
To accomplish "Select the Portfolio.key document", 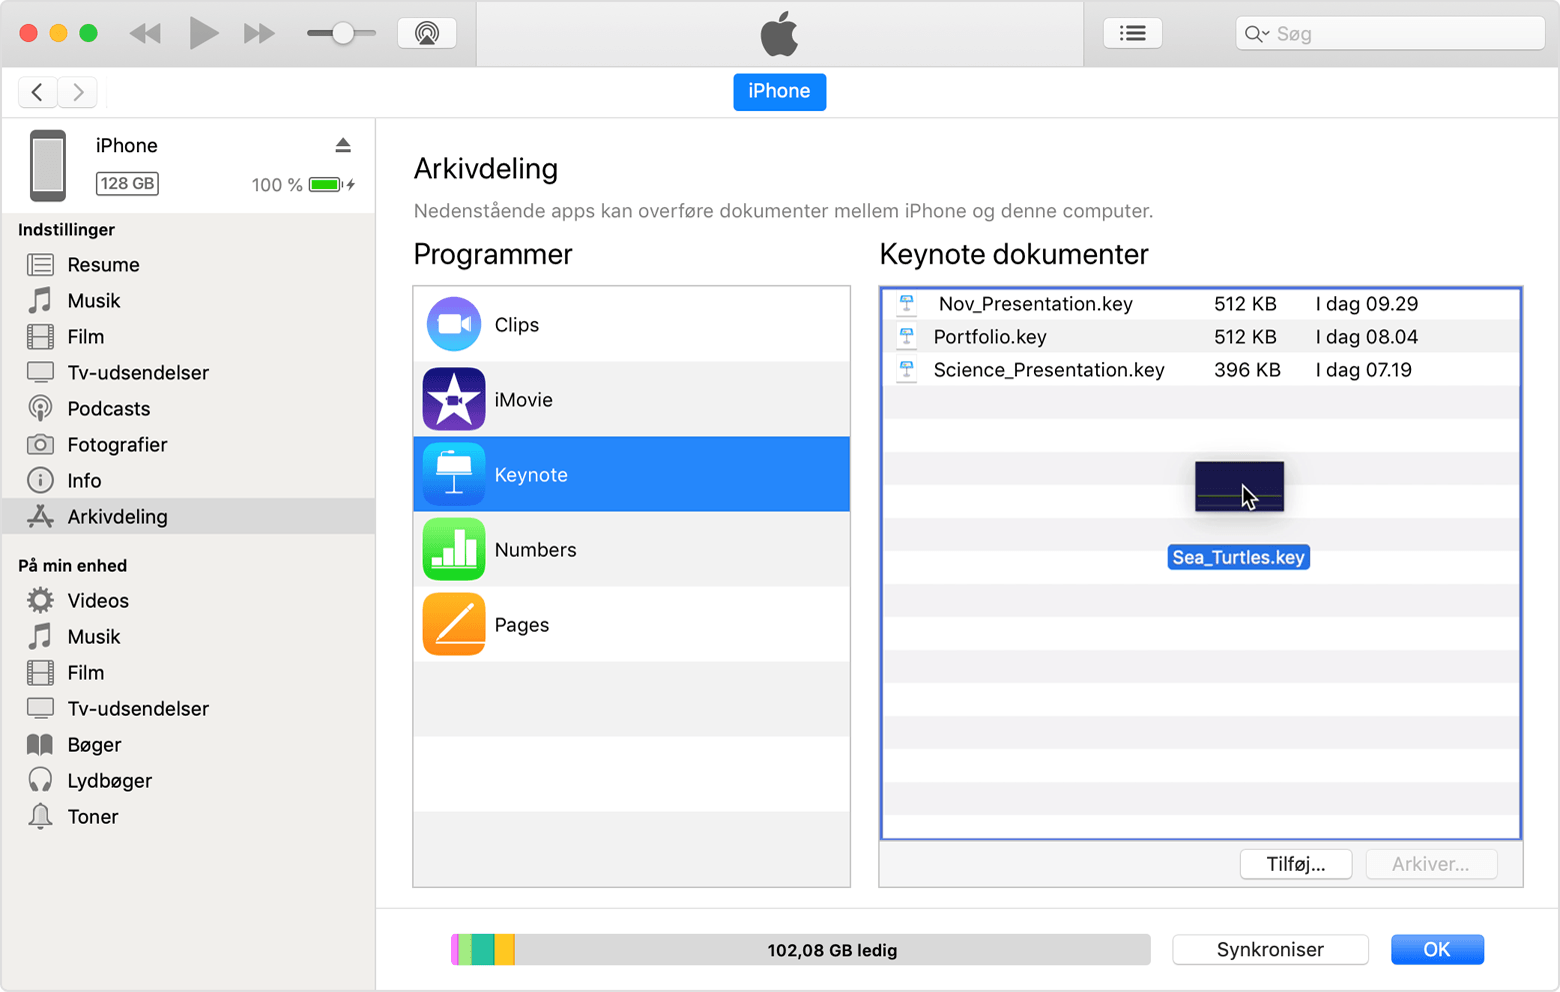I will (x=989, y=337).
